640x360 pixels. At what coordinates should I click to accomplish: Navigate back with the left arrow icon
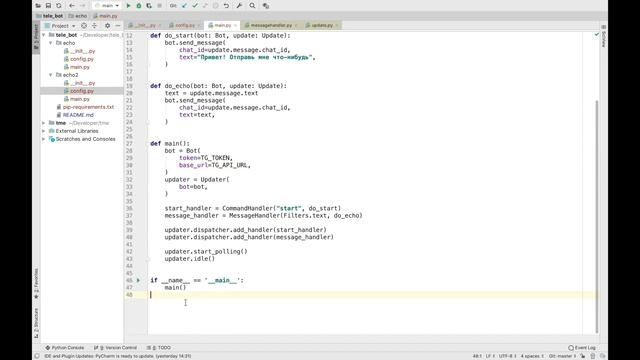72,6
